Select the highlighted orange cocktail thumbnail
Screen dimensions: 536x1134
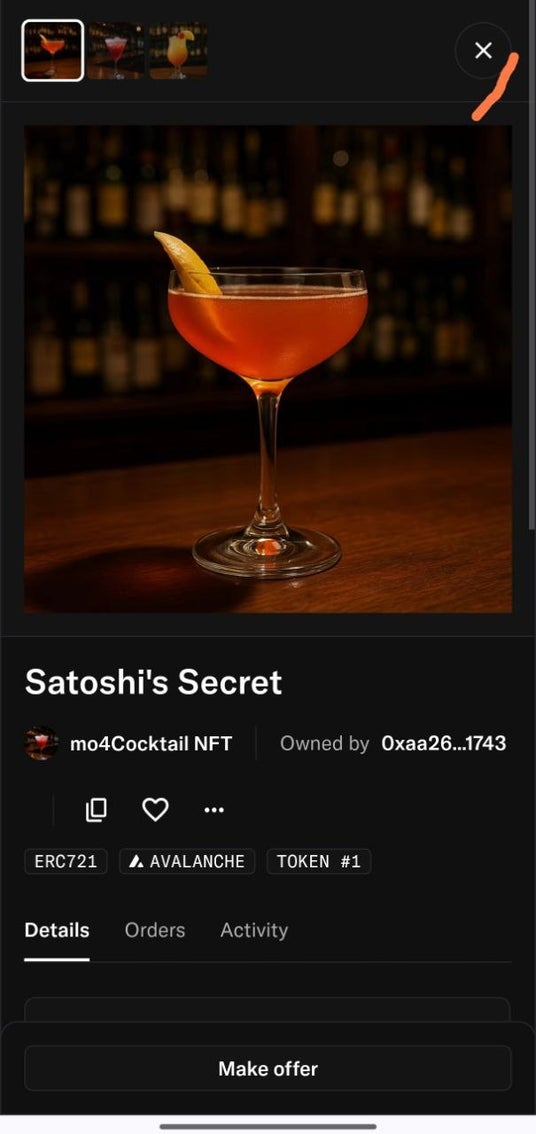[53, 50]
